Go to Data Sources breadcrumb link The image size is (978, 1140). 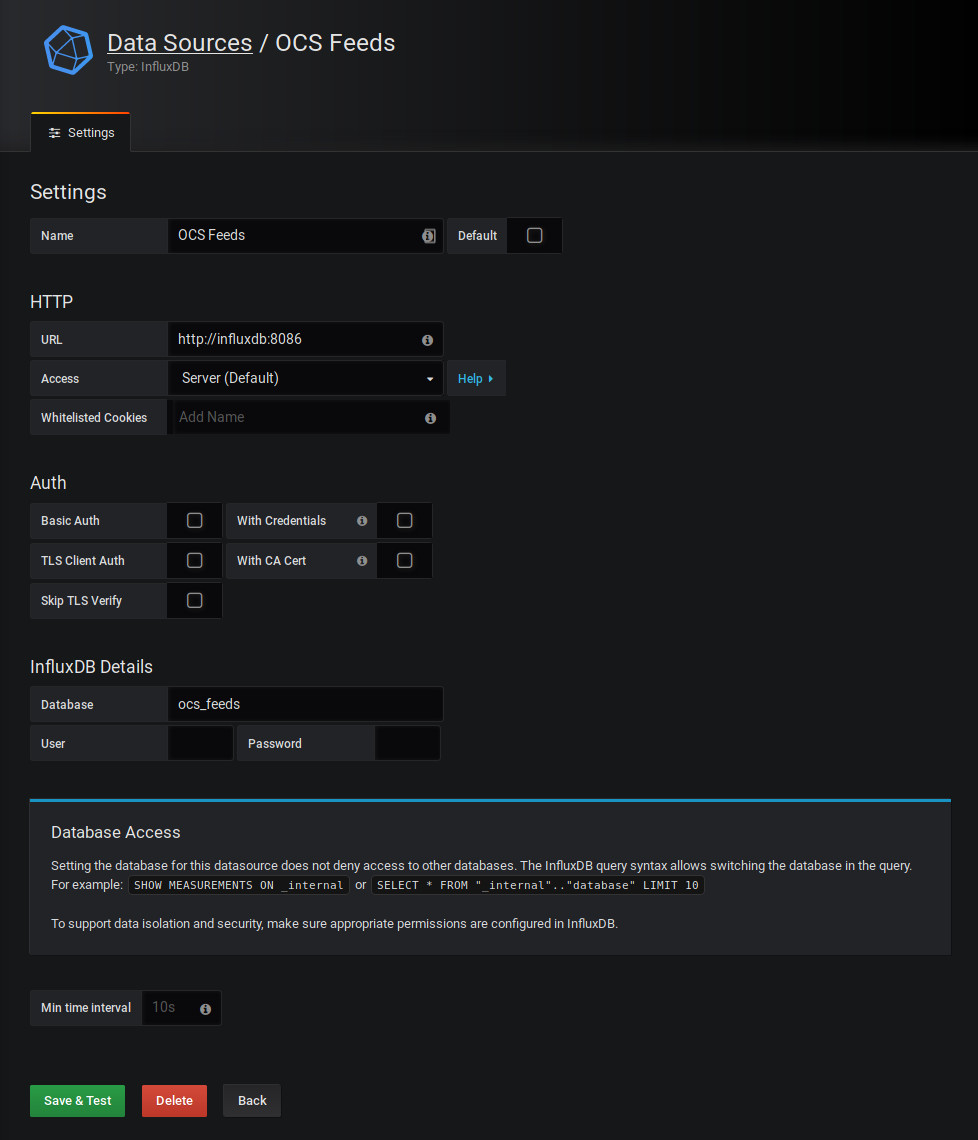pyautogui.click(x=180, y=43)
